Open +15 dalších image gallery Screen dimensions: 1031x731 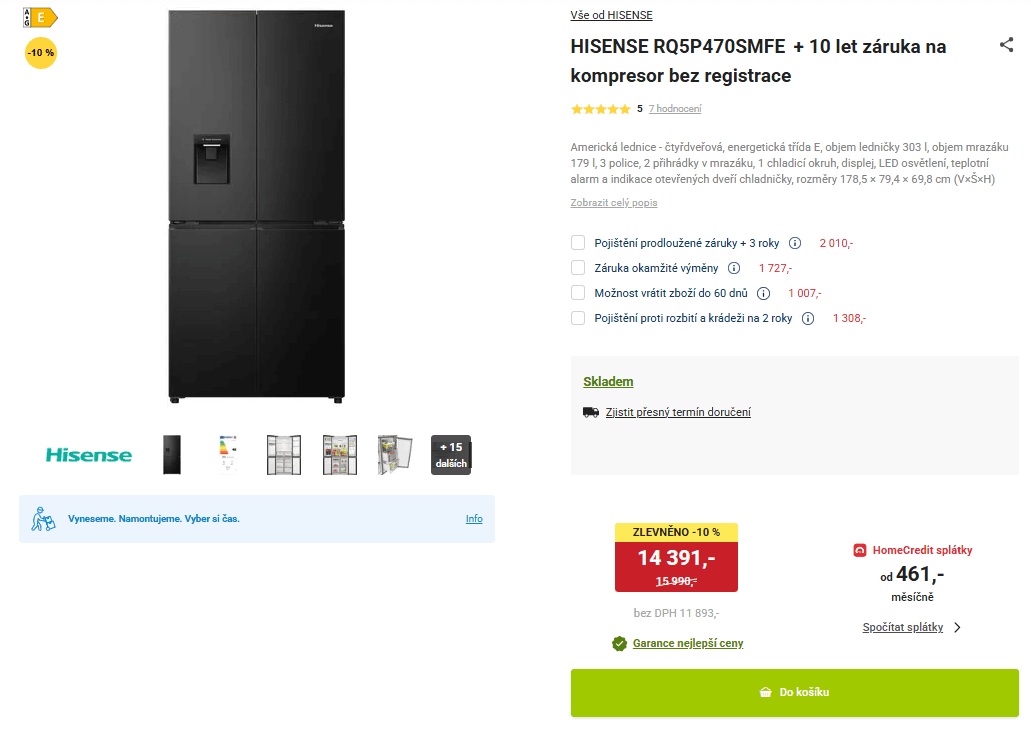[x=451, y=454]
